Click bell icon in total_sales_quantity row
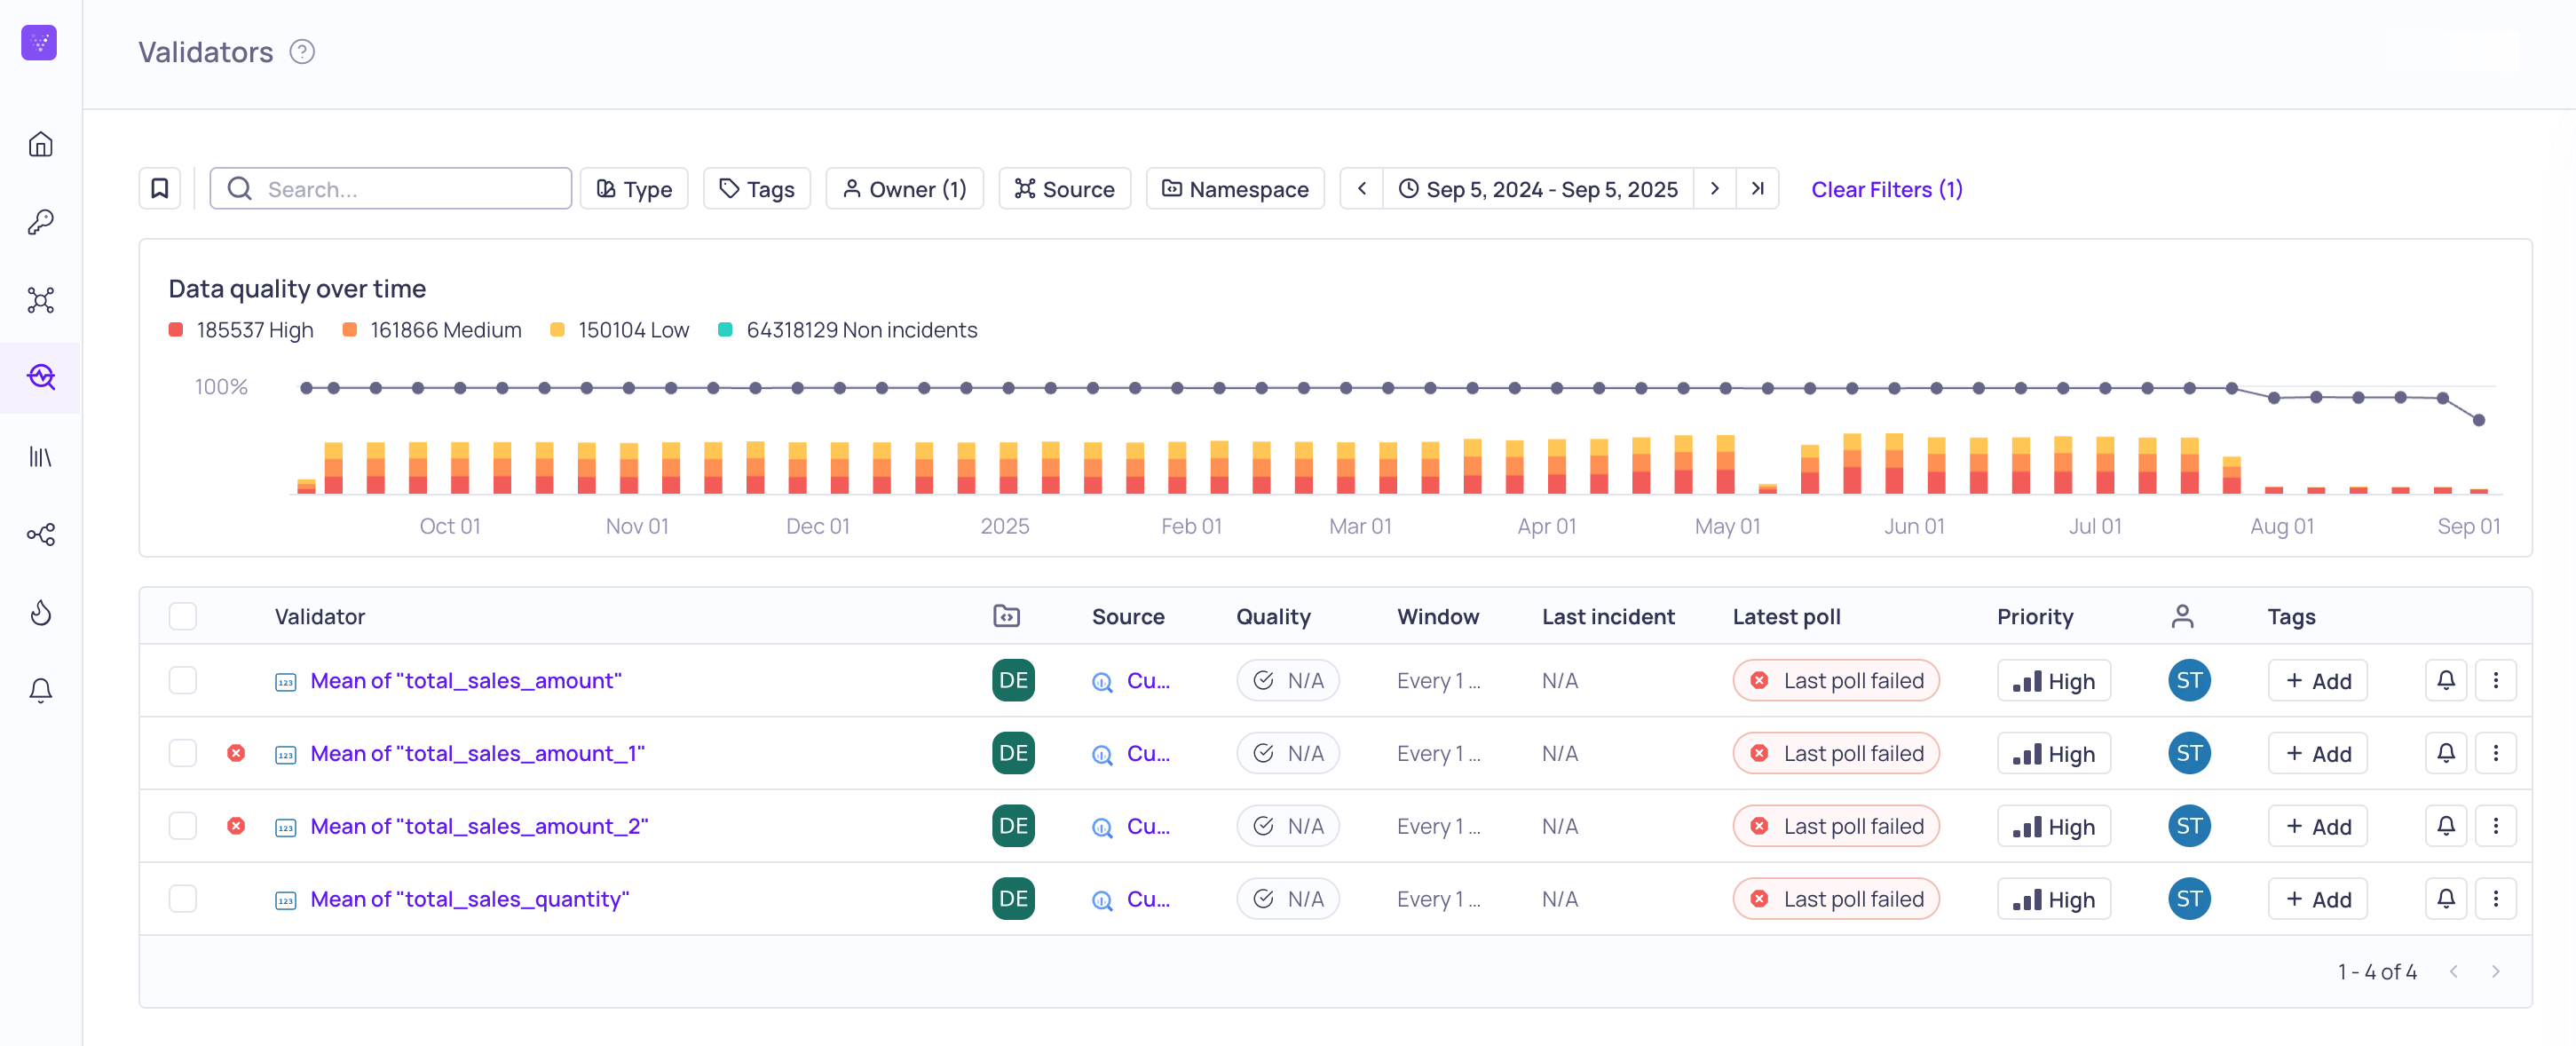The width and height of the screenshot is (2576, 1046). tap(2445, 899)
